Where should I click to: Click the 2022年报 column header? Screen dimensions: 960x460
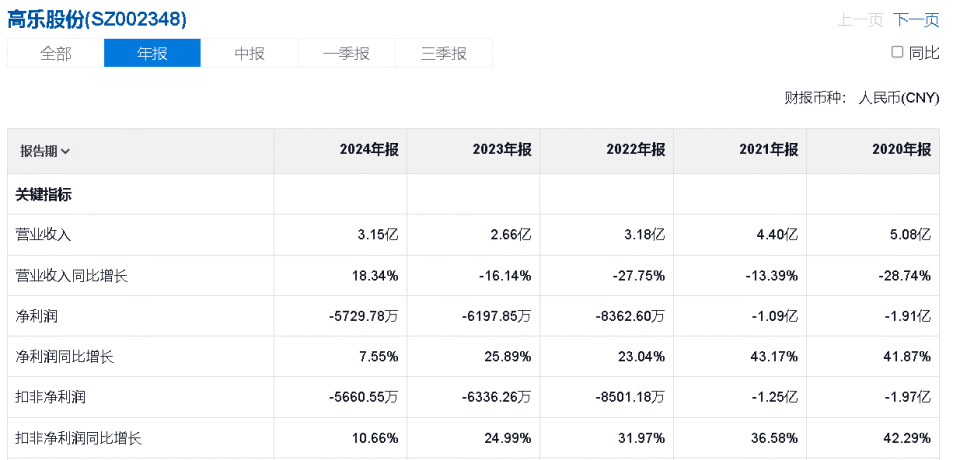coord(635,150)
